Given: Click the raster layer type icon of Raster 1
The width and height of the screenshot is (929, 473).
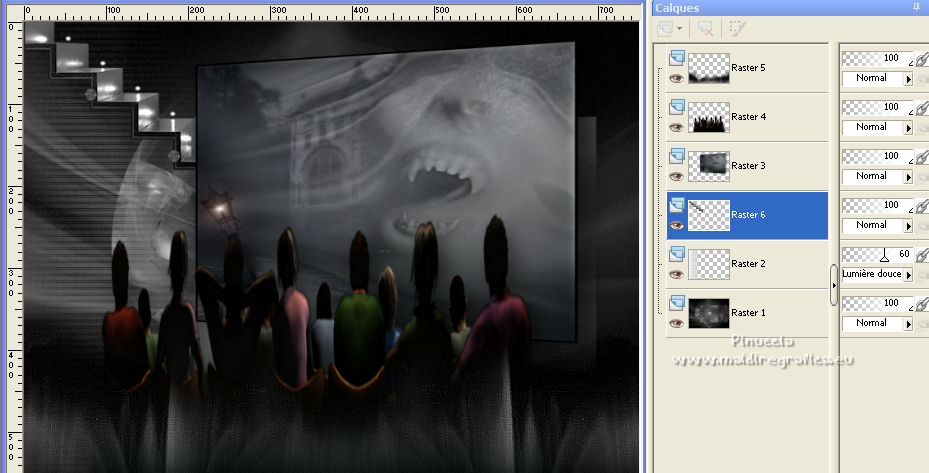Looking at the screenshot, I should click(x=677, y=303).
